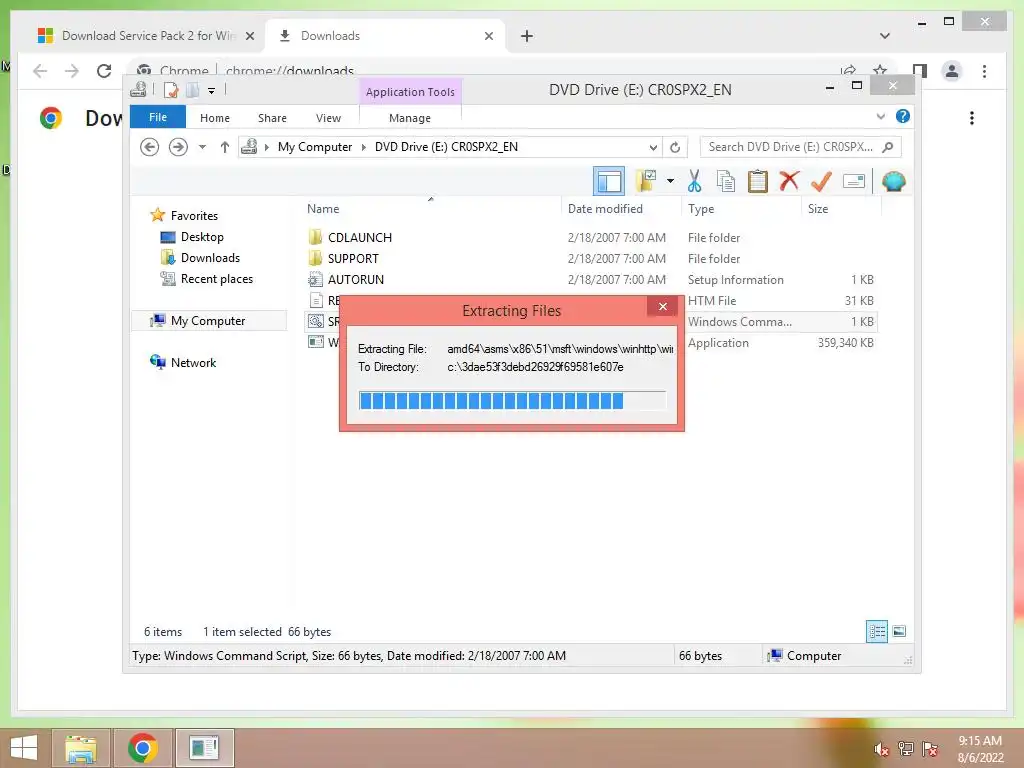Open the Manage ribbon tab
Viewport: 1024px width, 768px height.
pyautogui.click(x=410, y=118)
